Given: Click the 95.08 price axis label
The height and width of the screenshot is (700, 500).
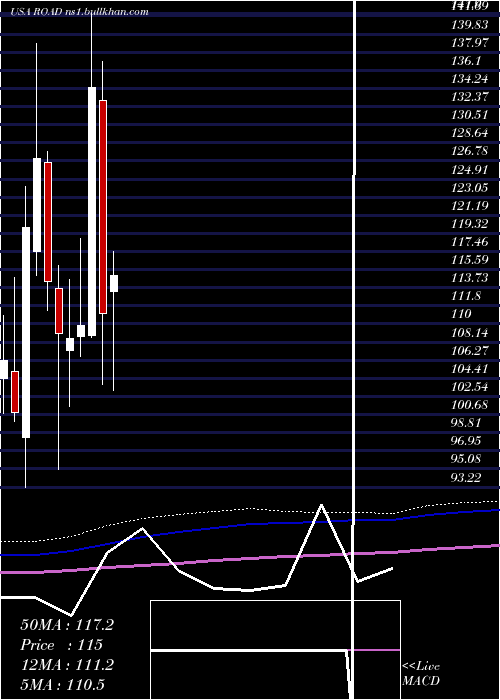Looking at the screenshot, I should coord(467,459).
